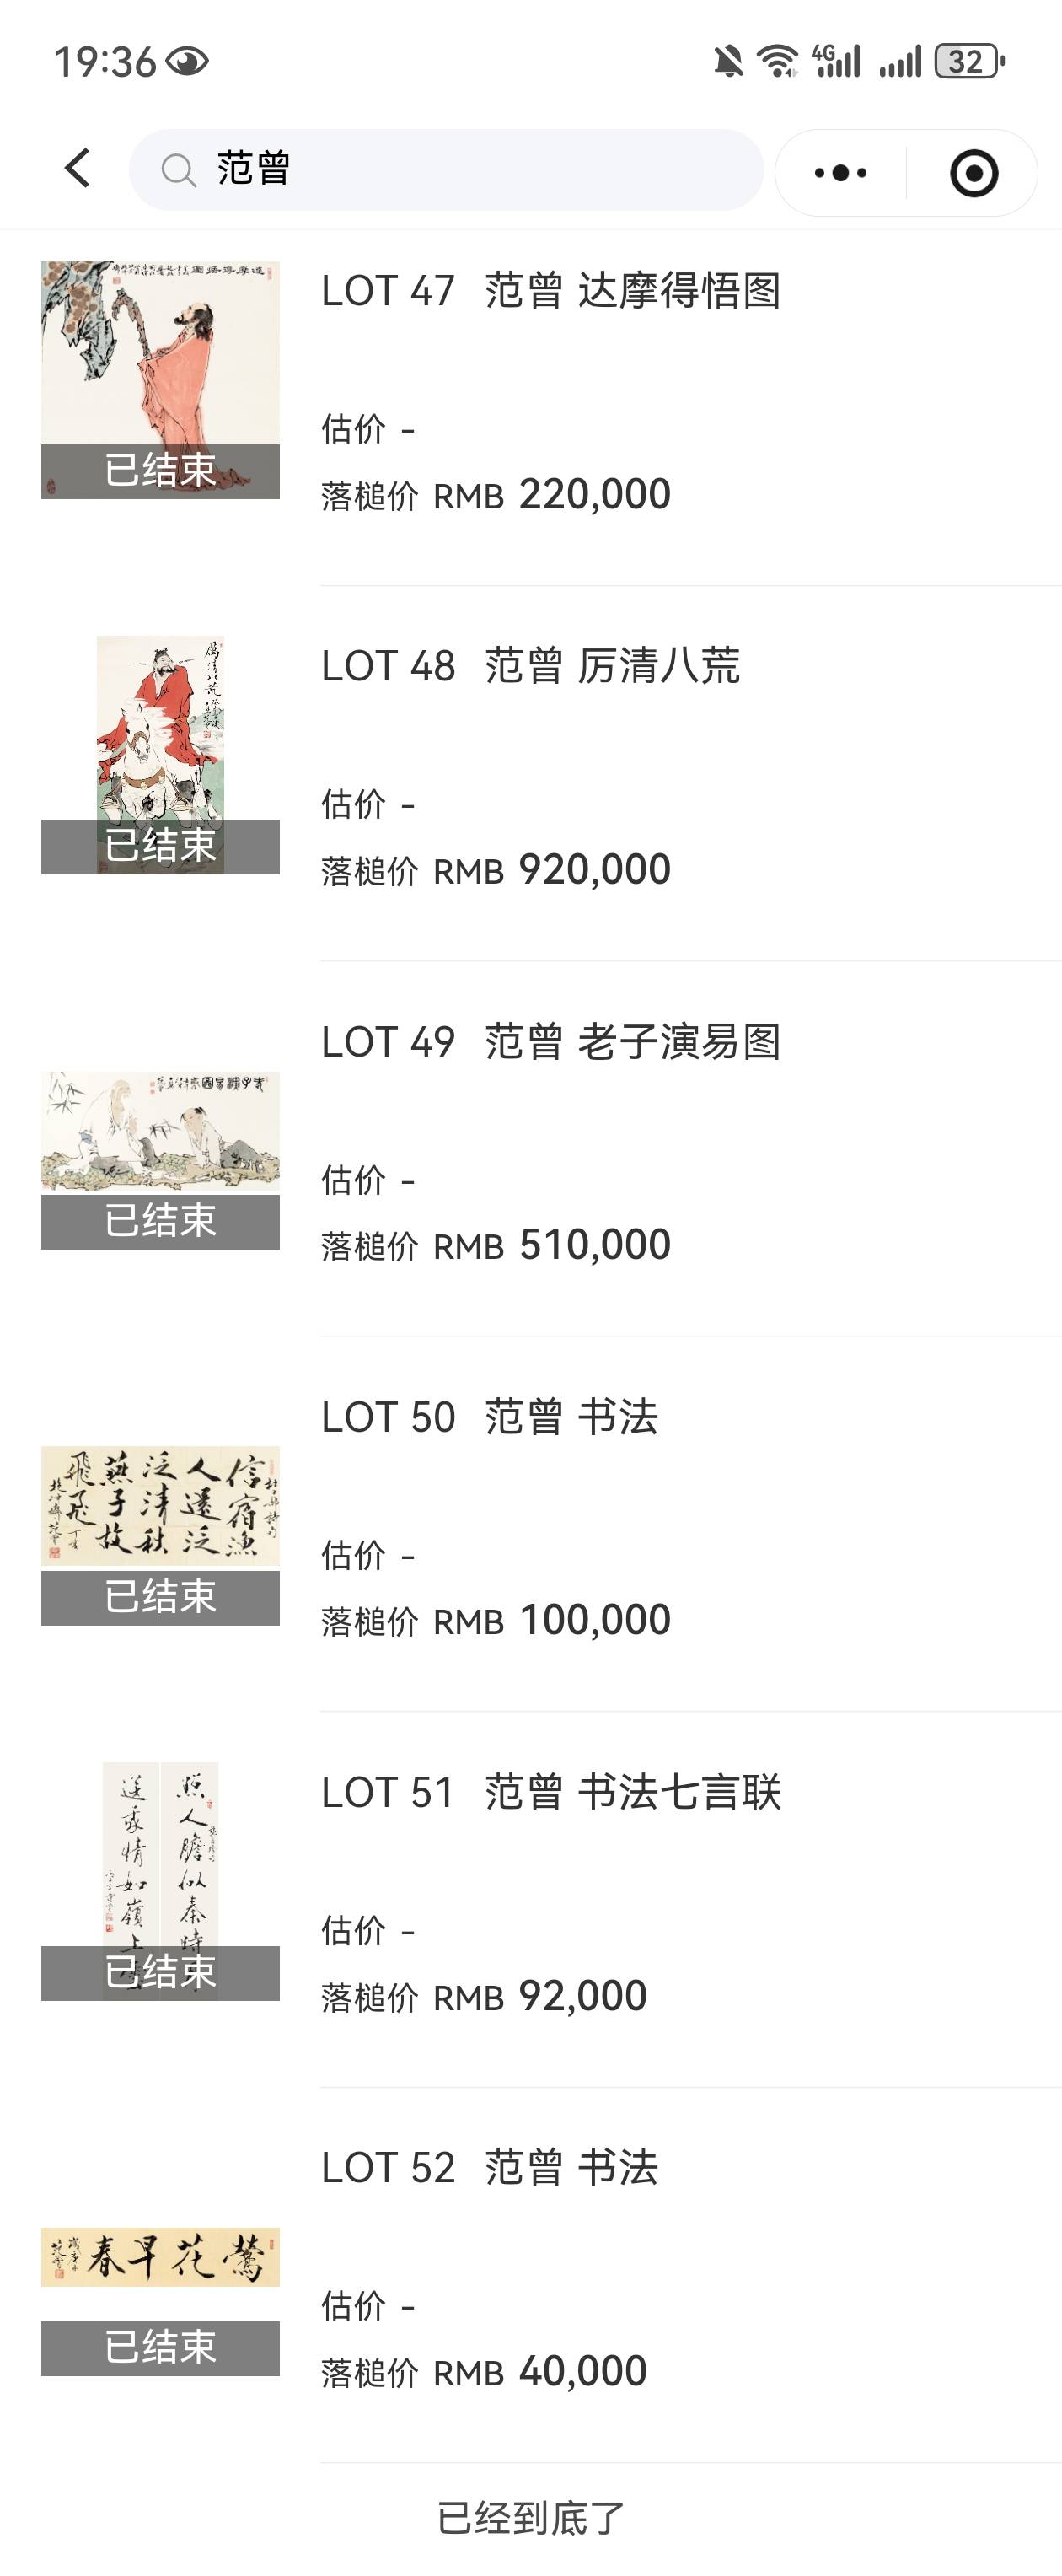1062x2576 pixels.
Task: Open LOT 50 calligraphy thumbnail
Action: [160, 1506]
